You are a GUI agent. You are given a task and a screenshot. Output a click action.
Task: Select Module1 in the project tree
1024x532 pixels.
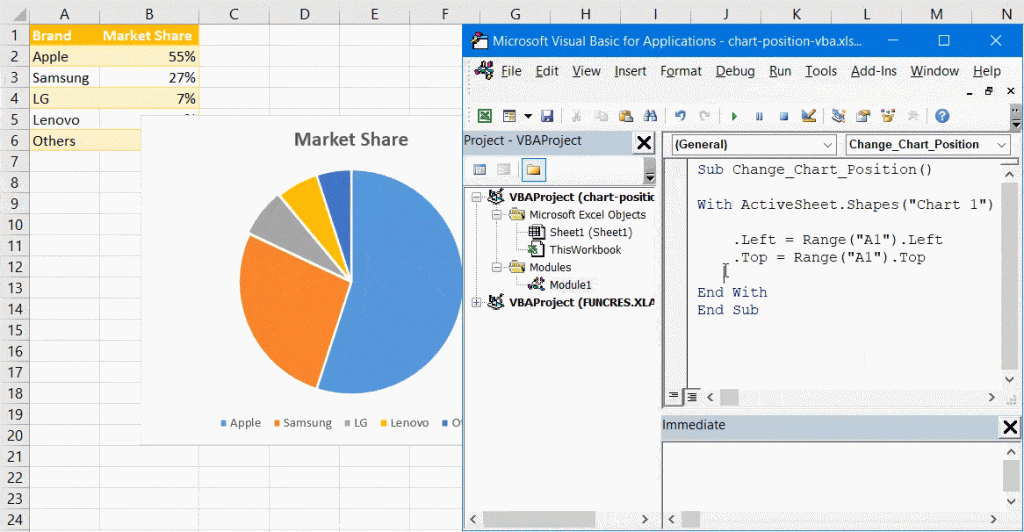pos(570,285)
